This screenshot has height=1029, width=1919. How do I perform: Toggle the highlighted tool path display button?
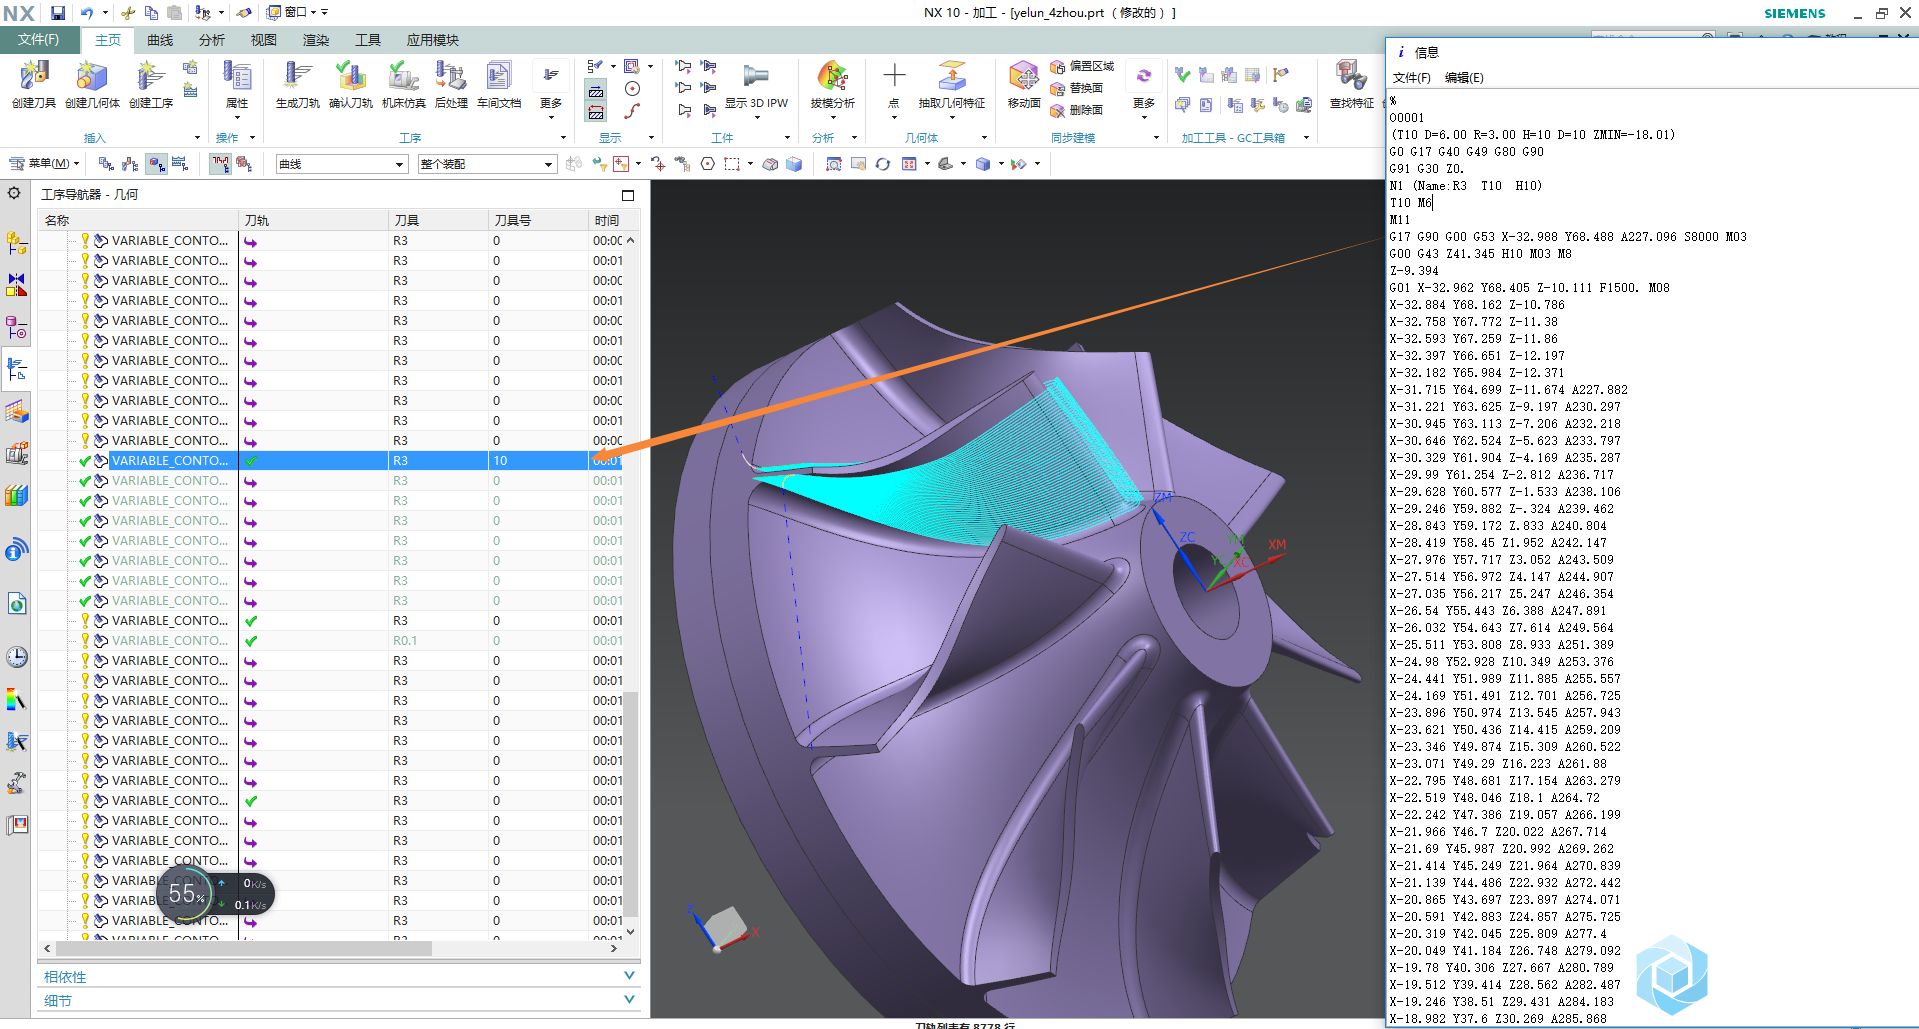coord(220,164)
